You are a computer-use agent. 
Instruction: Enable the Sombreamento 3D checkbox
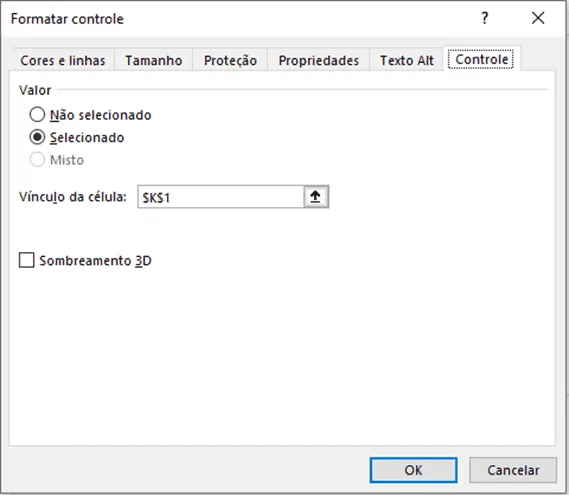click(x=26, y=260)
